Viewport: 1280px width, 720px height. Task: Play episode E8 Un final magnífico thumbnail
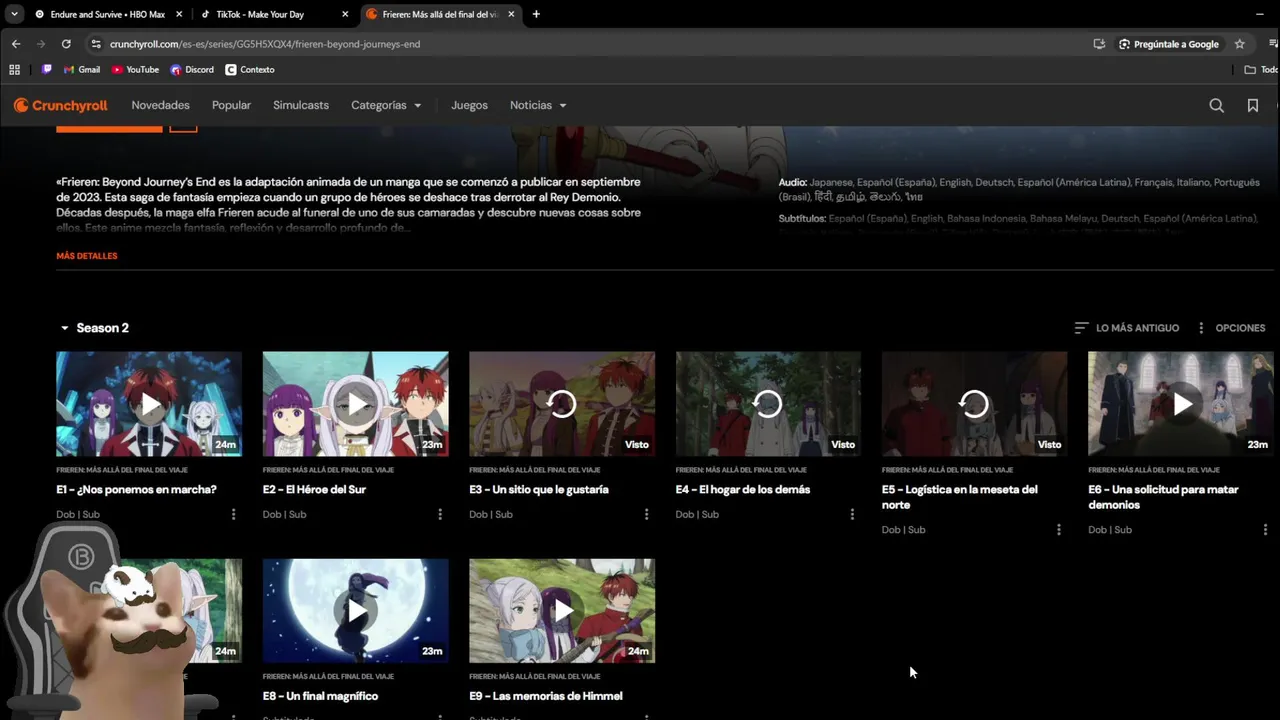pyautogui.click(x=356, y=611)
